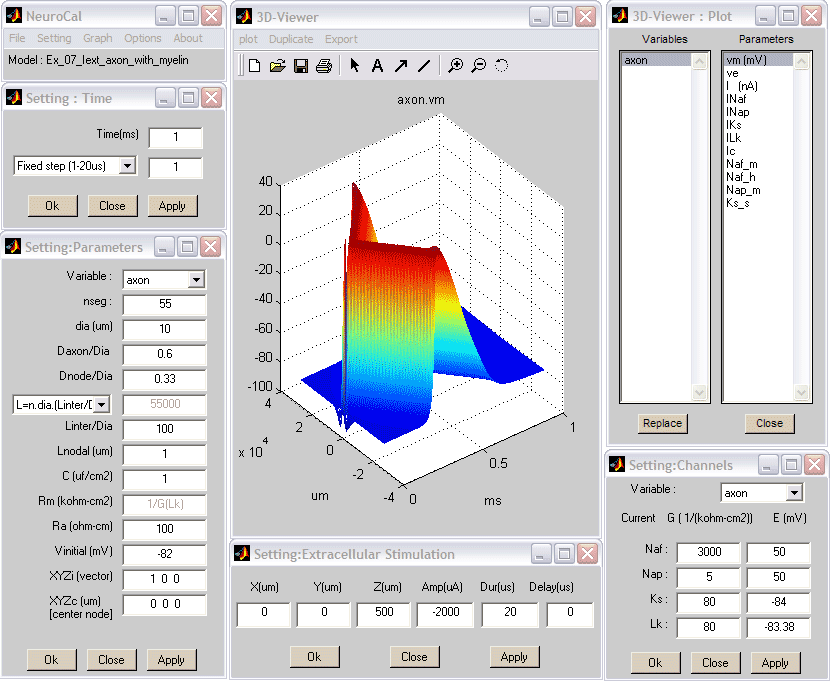Click the New Figure icon in 3D-Viewer toolbar
Image resolution: width=832 pixels, height=681 pixels.
(255, 66)
